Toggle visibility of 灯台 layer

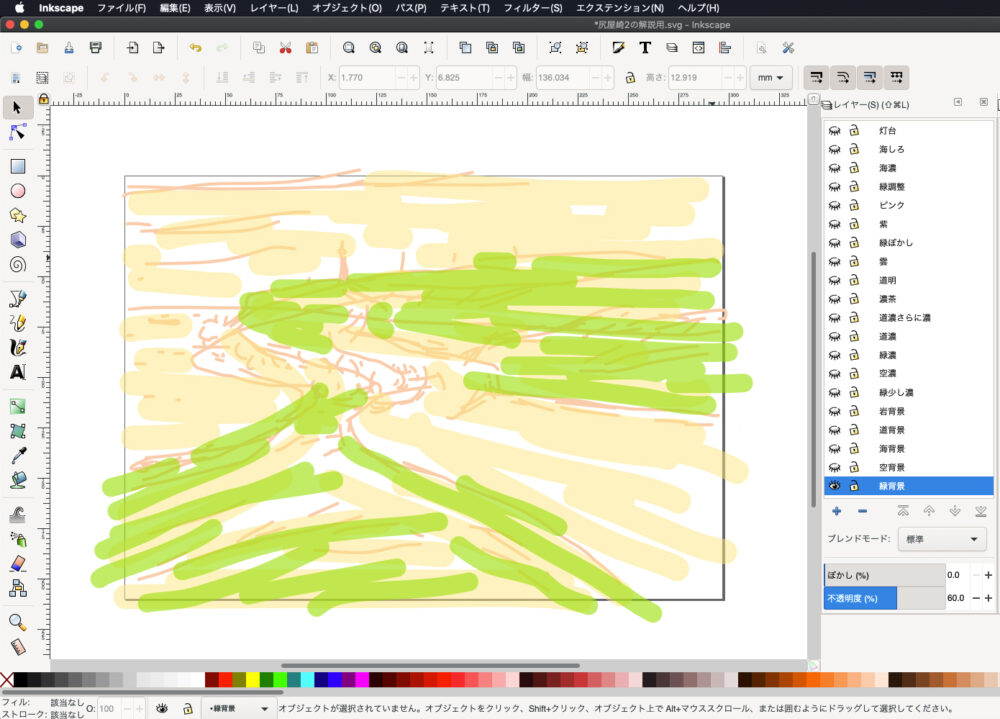pyautogui.click(x=834, y=131)
